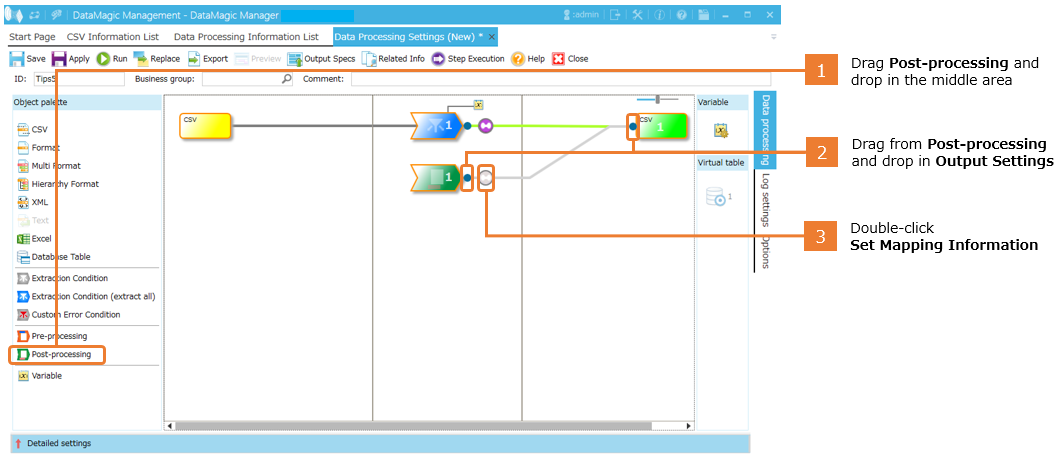Apply the data processing settings
Viewport: 1064px width, 458px height.
(70, 59)
